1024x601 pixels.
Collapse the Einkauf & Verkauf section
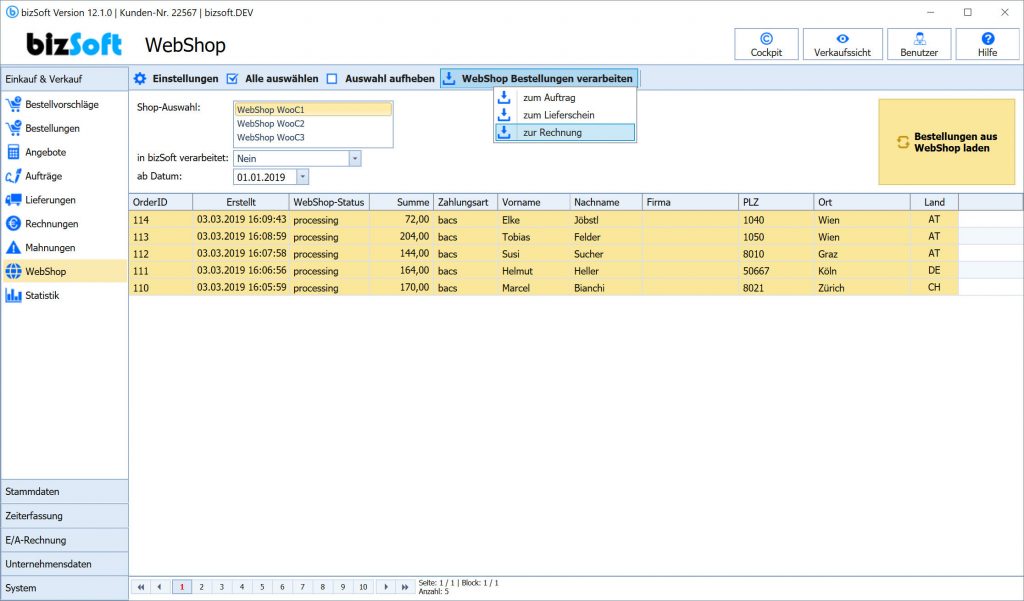pos(64,79)
